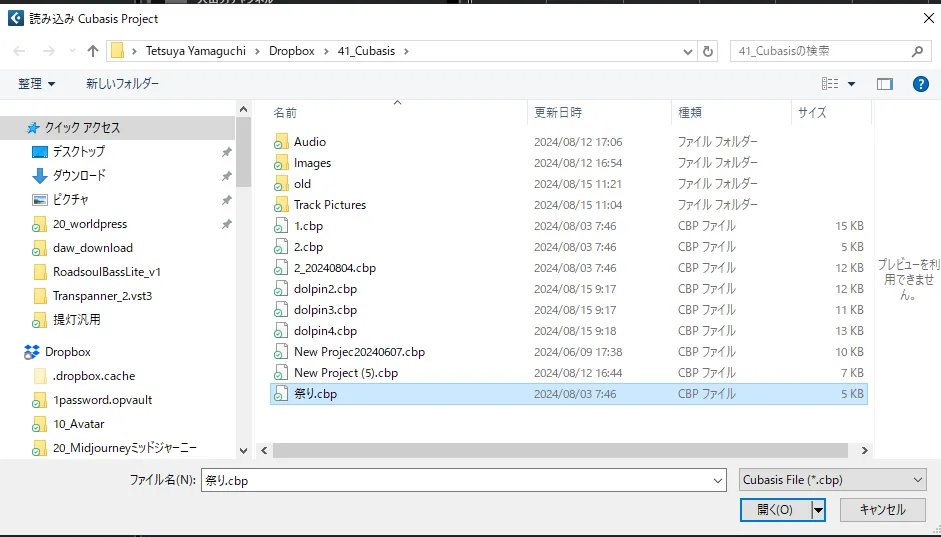Sort by サイズ column header
941x537 pixels.
pos(812,113)
